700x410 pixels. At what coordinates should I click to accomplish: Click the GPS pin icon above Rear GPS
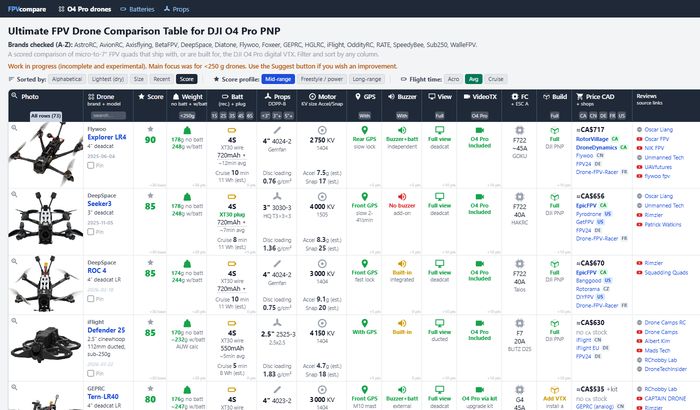pyautogui.click(x=365, y=130)
